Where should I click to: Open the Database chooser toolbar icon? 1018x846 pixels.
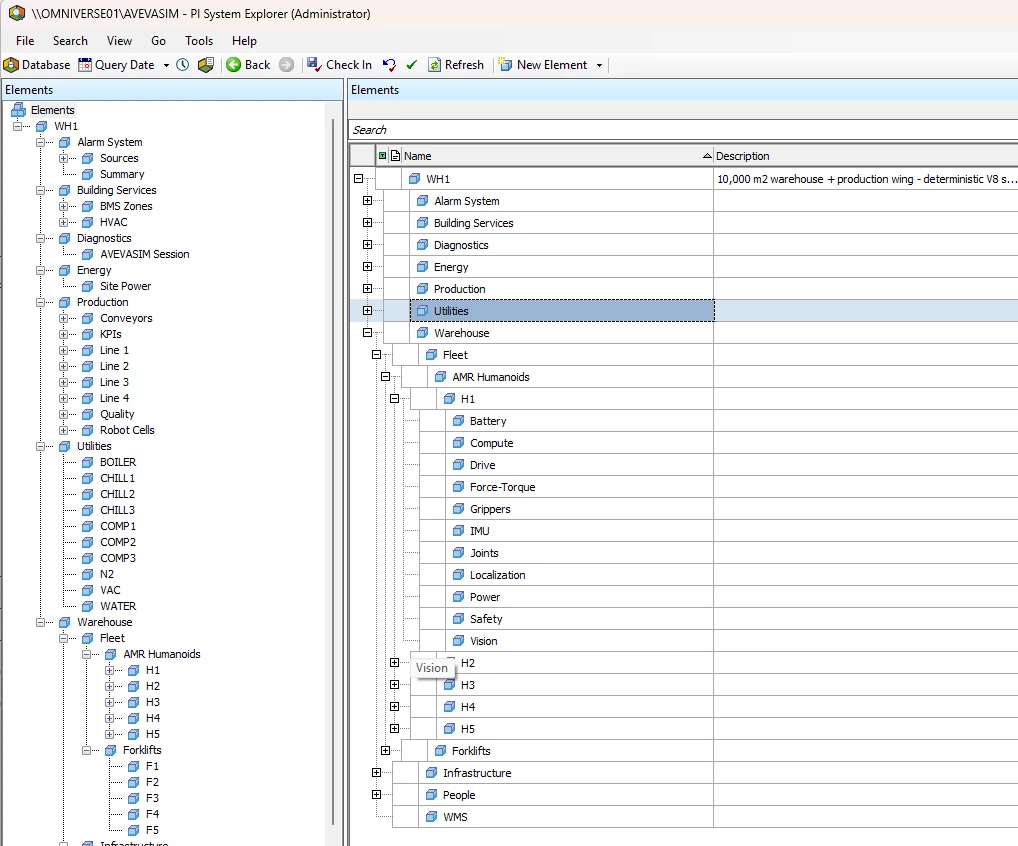[11, 65]
